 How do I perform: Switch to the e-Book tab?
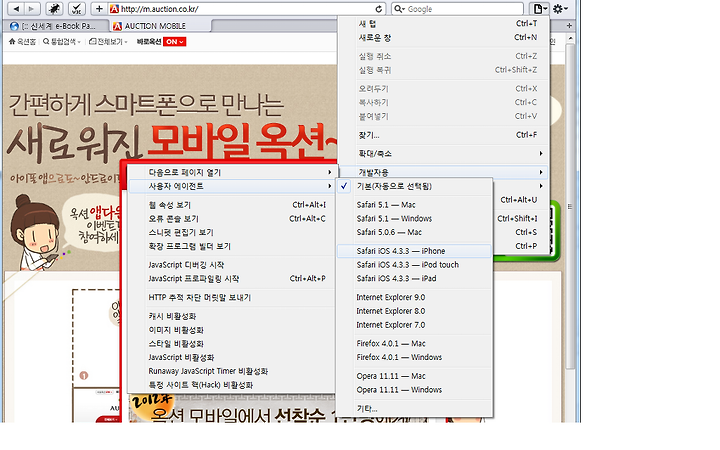(x=55, y=26)
